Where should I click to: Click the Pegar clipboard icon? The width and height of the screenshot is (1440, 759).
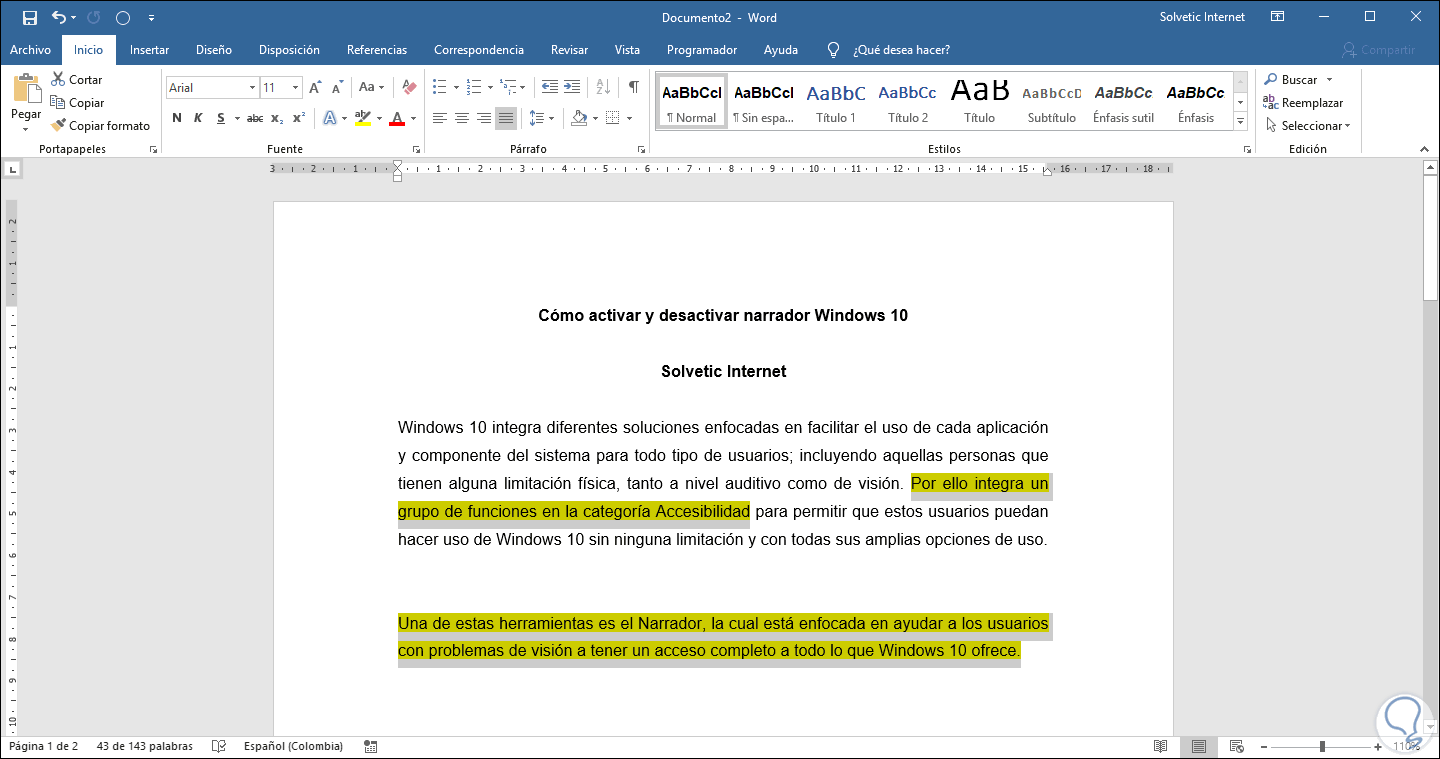pyautogui.click(x=26, y=90)
